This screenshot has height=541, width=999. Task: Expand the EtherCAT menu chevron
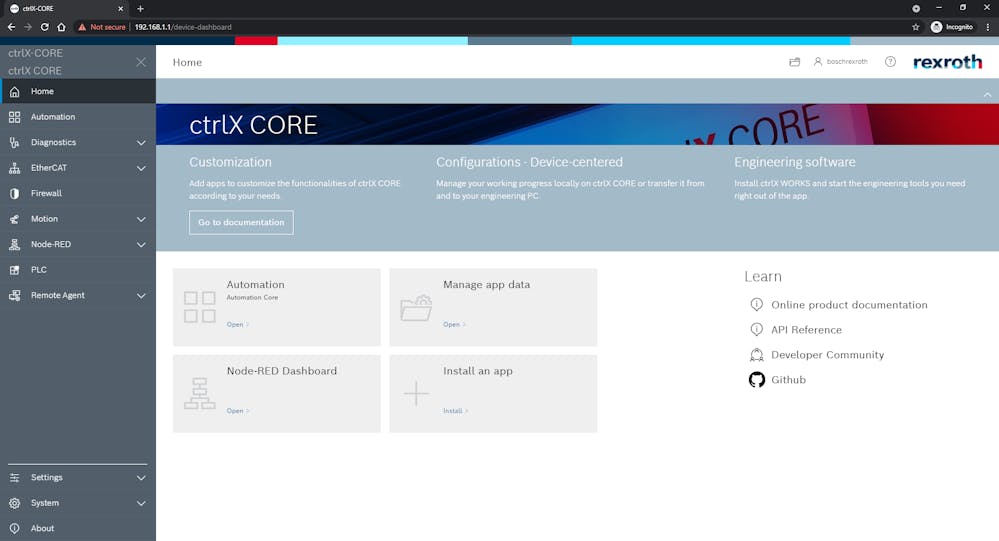click(141, 168)
